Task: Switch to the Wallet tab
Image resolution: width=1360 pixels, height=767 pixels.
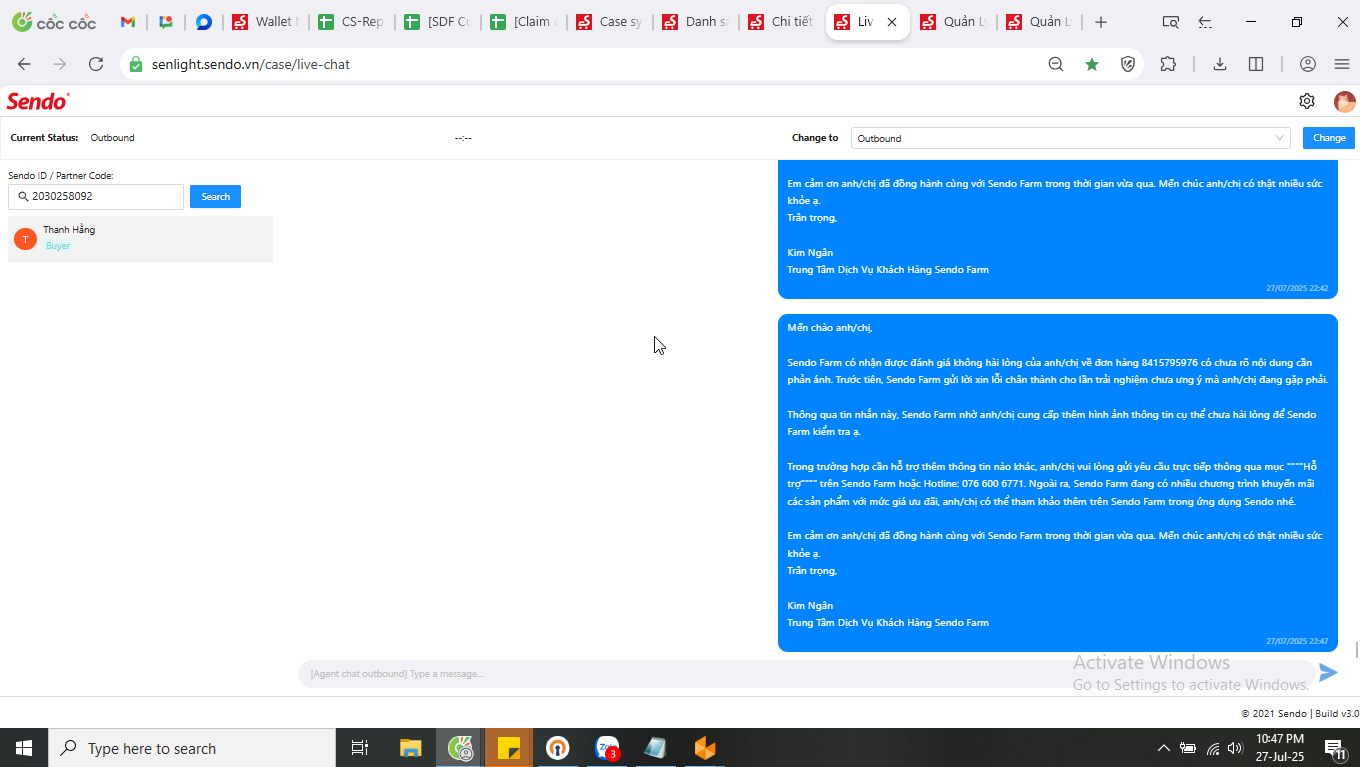Action: click(x=264, y=22)
